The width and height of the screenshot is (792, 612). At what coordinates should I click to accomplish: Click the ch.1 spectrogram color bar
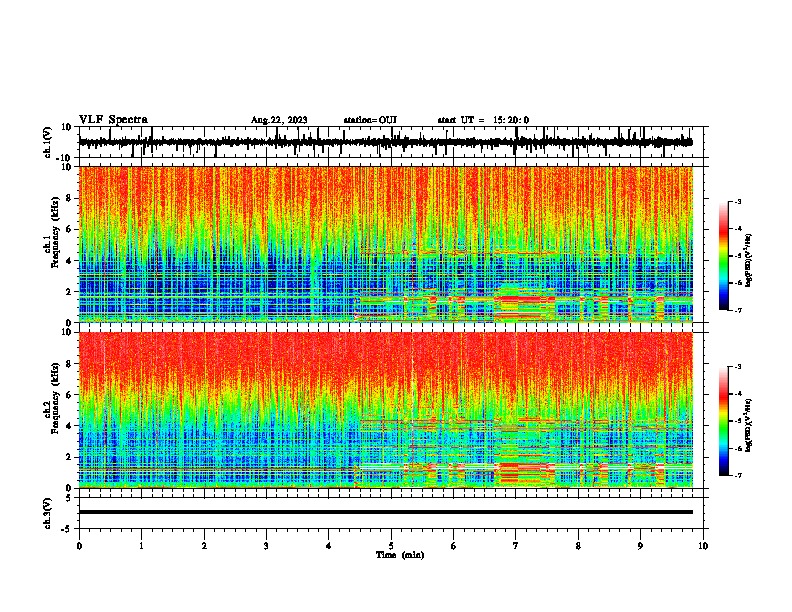pos(724,256)
